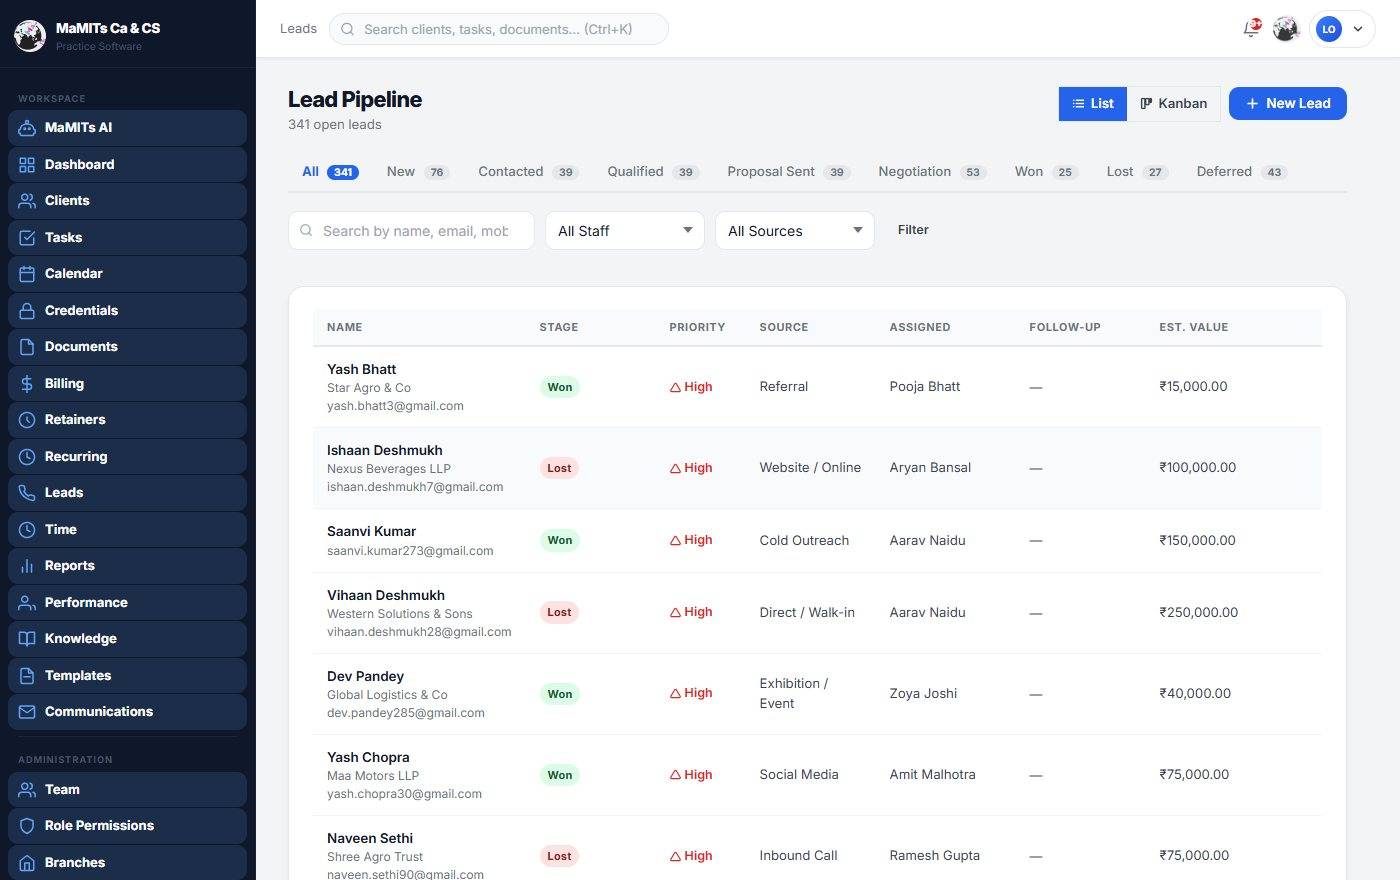The height and width of the screenshot is (880, 1400).
Task: Click Won badge in Yash Bhatt row
Action: click(560, 387)
